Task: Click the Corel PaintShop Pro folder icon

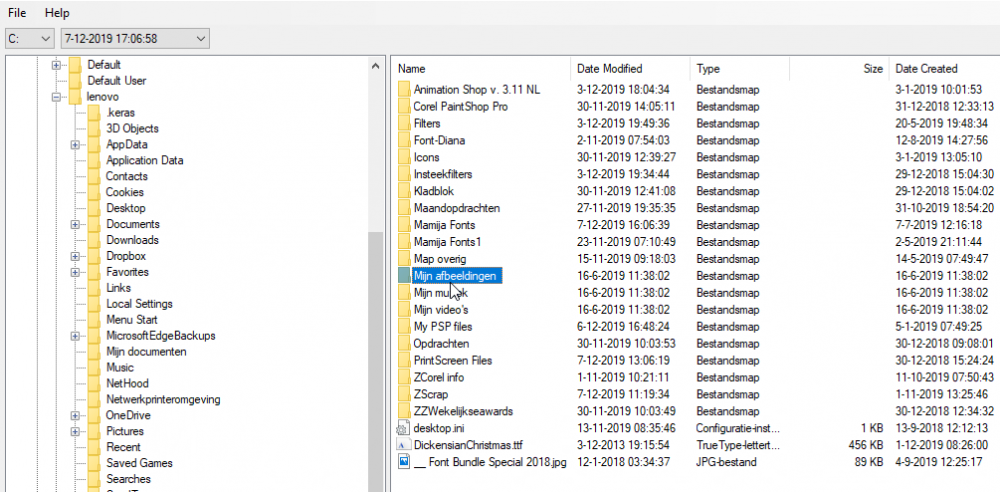Action: pyautogui.click(x=404, y=107)
